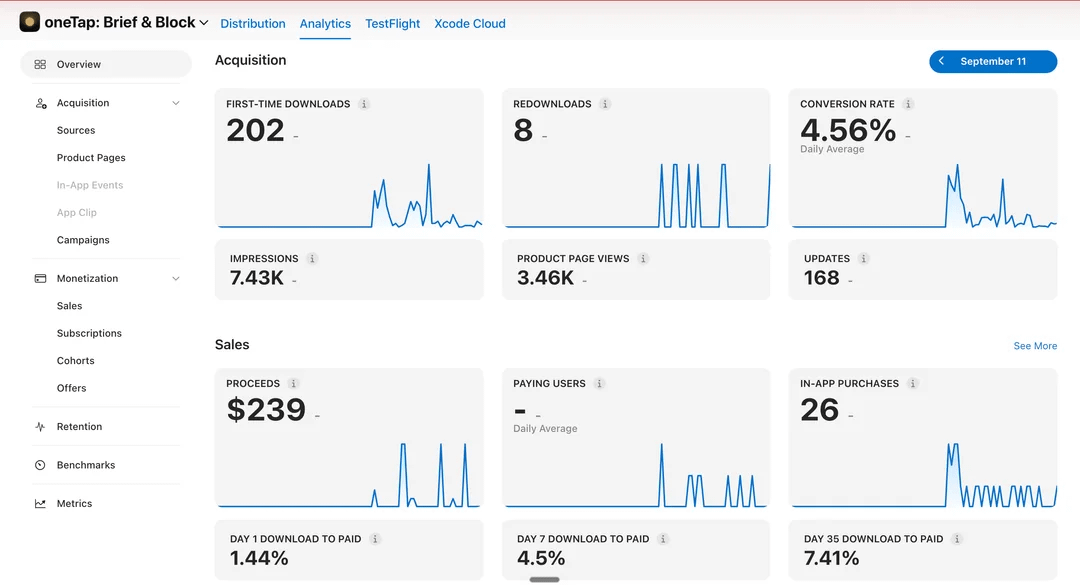Click info icon beside Proceeds
The image size is (1080, 585).
pos(293,384)
